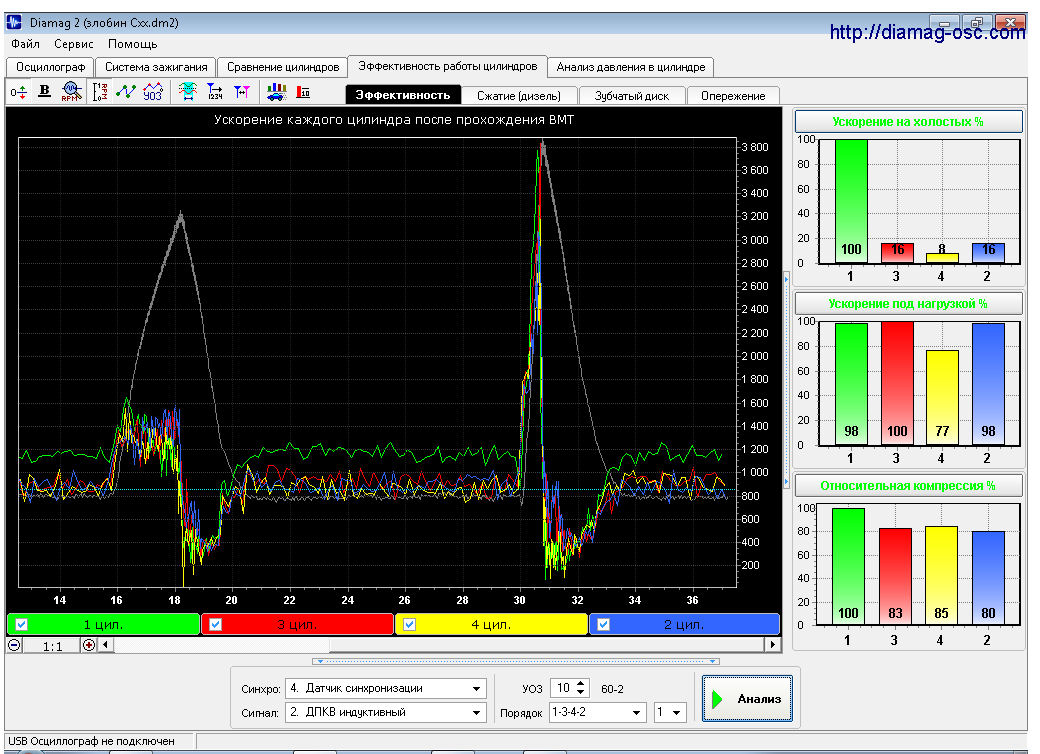
Task: Click the status text USB Осциллограф не подключен
Action: tap(92, 741)
